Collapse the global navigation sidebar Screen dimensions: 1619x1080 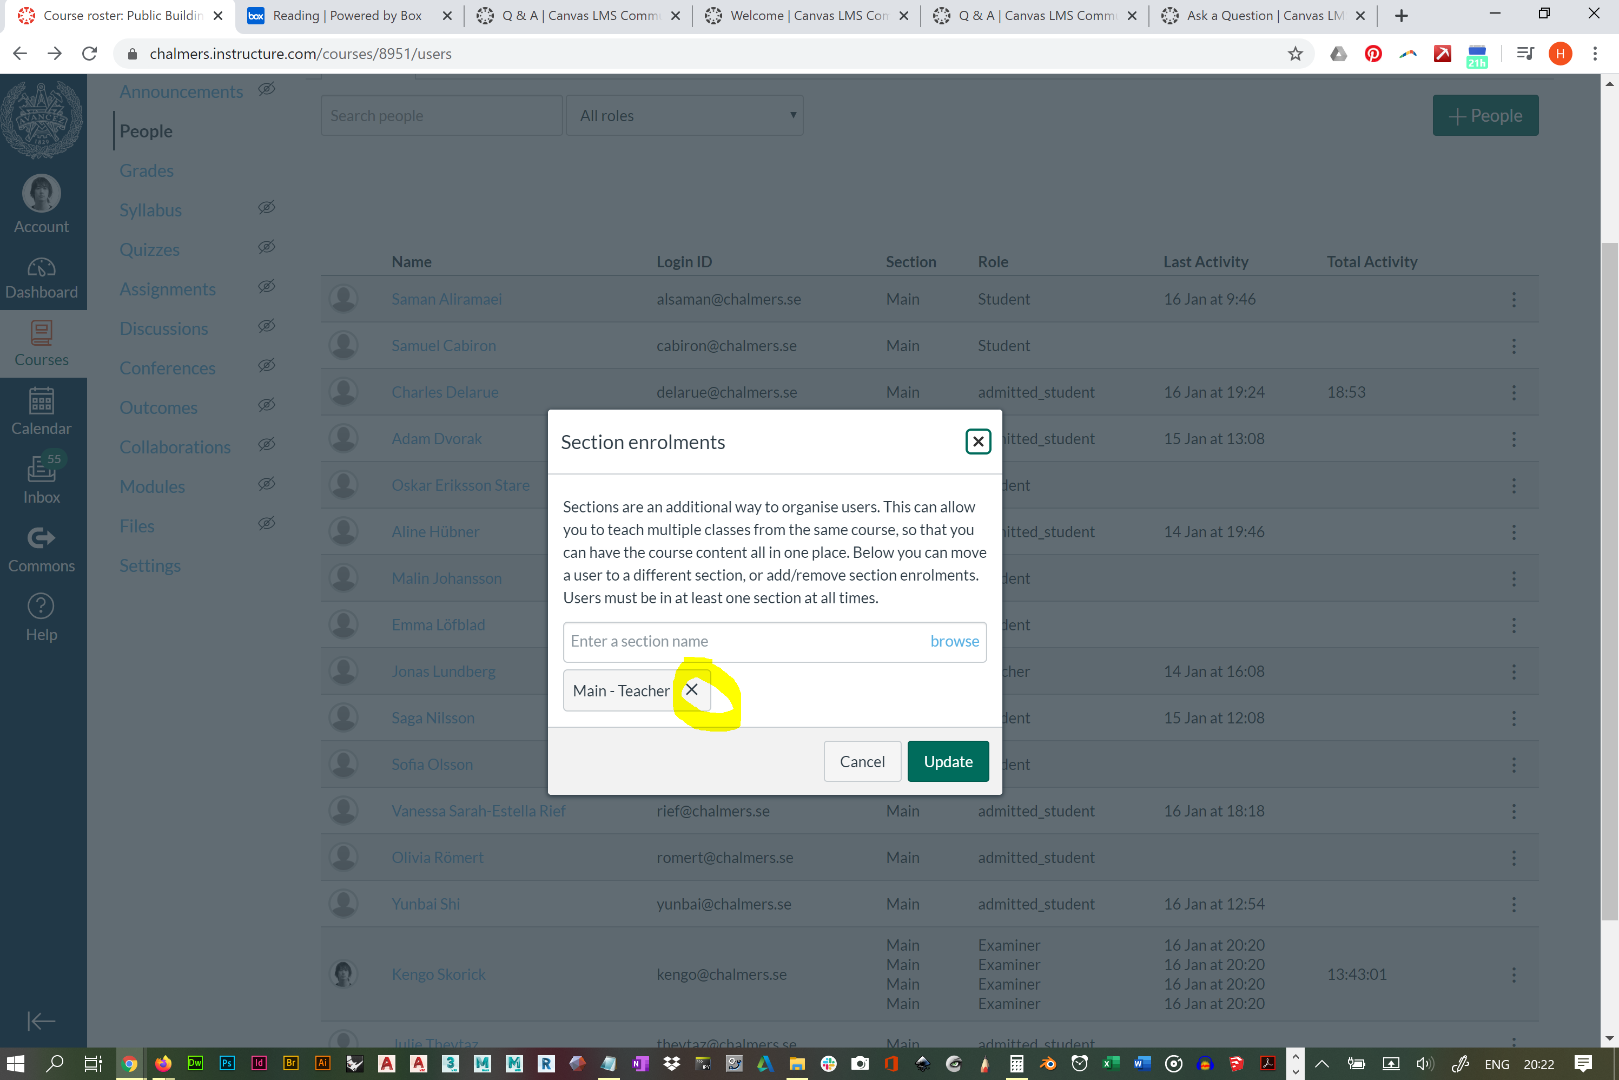pos(41,1020)
